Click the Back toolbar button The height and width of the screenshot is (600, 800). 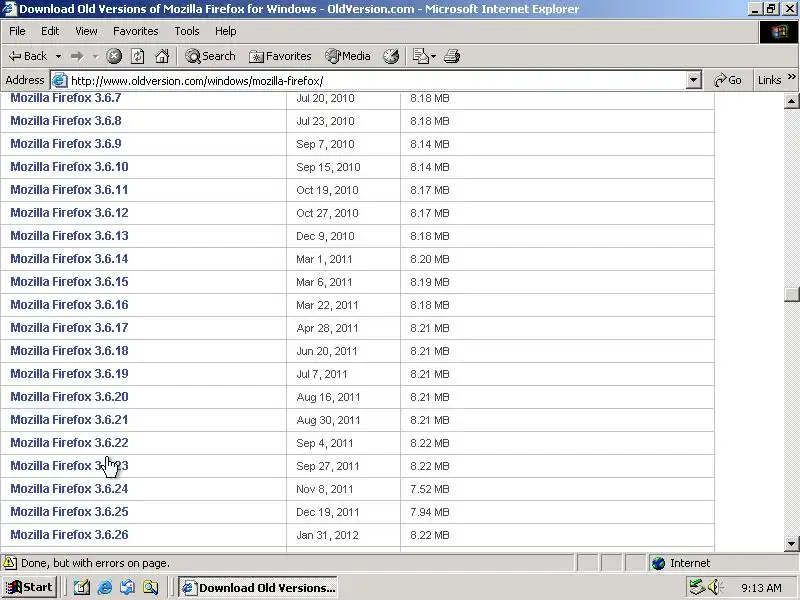[28, 56]
